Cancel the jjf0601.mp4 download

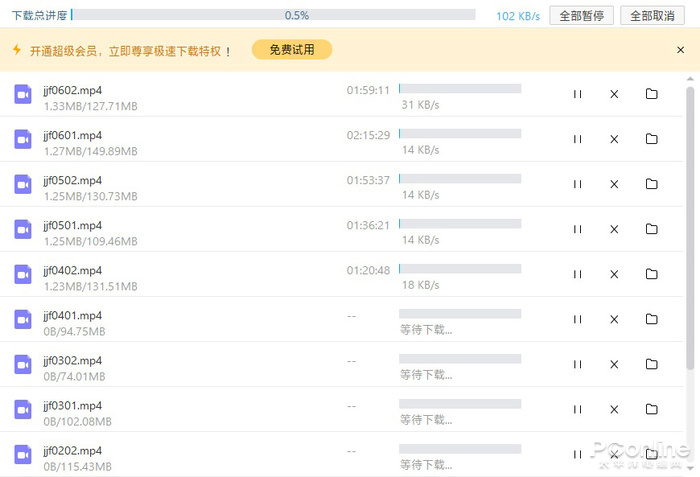[614, 139]
